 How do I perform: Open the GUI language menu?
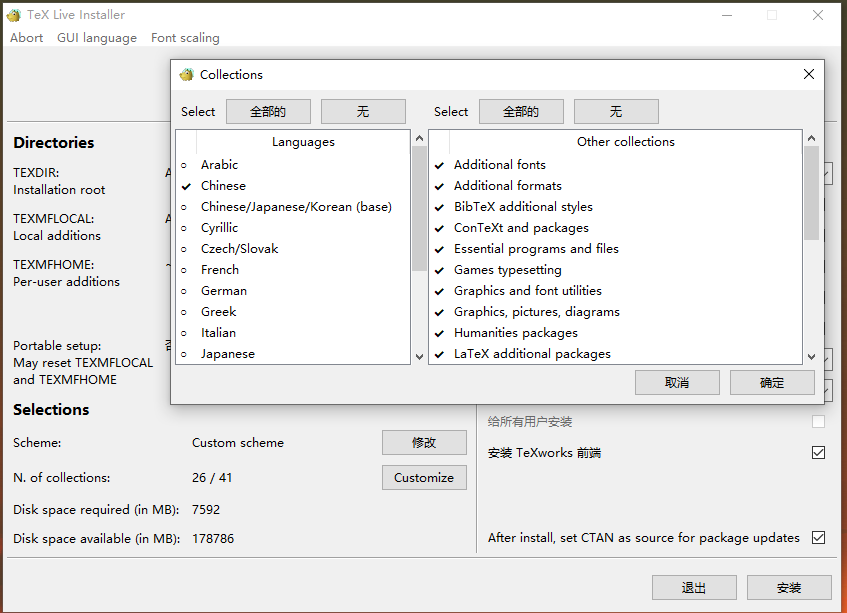(x=97, y=38)
